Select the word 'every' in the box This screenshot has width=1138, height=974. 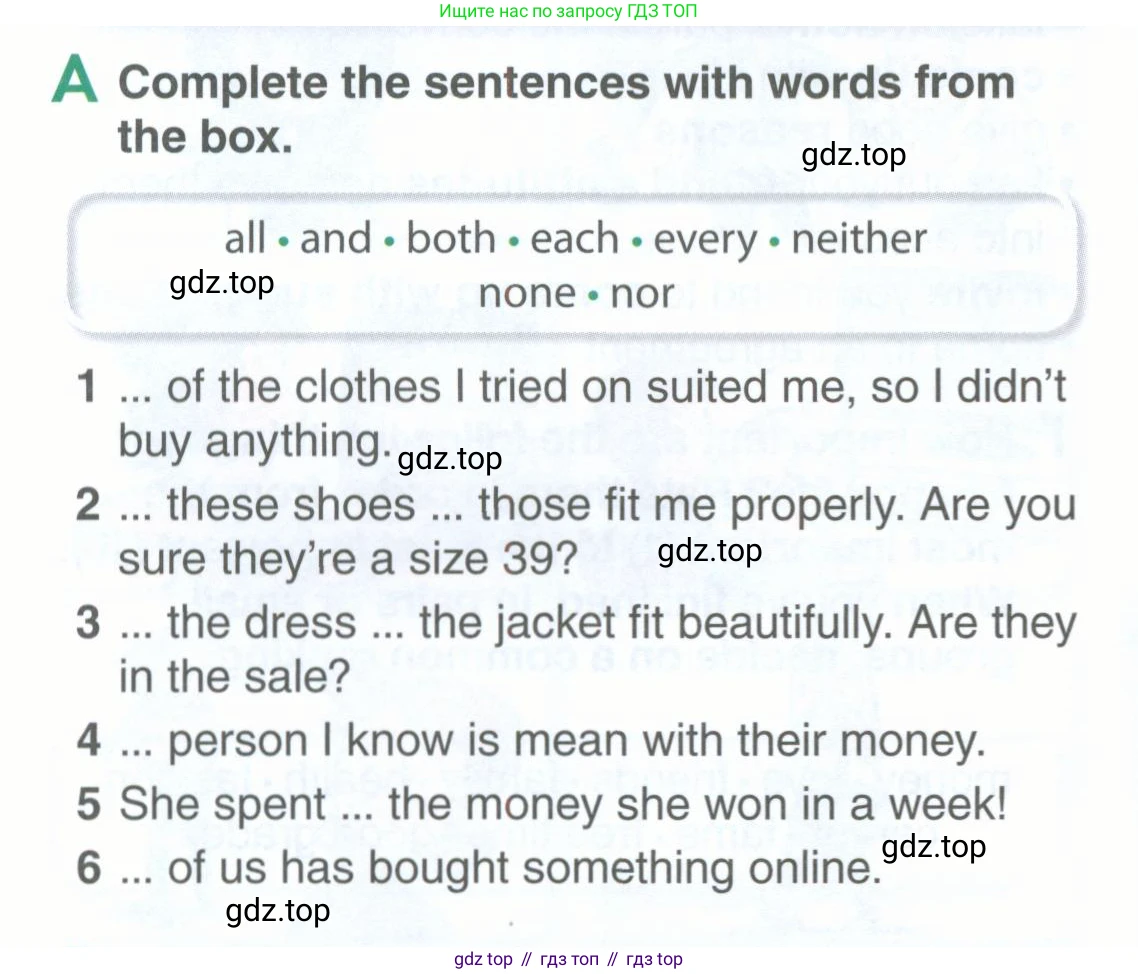[705, 241]
